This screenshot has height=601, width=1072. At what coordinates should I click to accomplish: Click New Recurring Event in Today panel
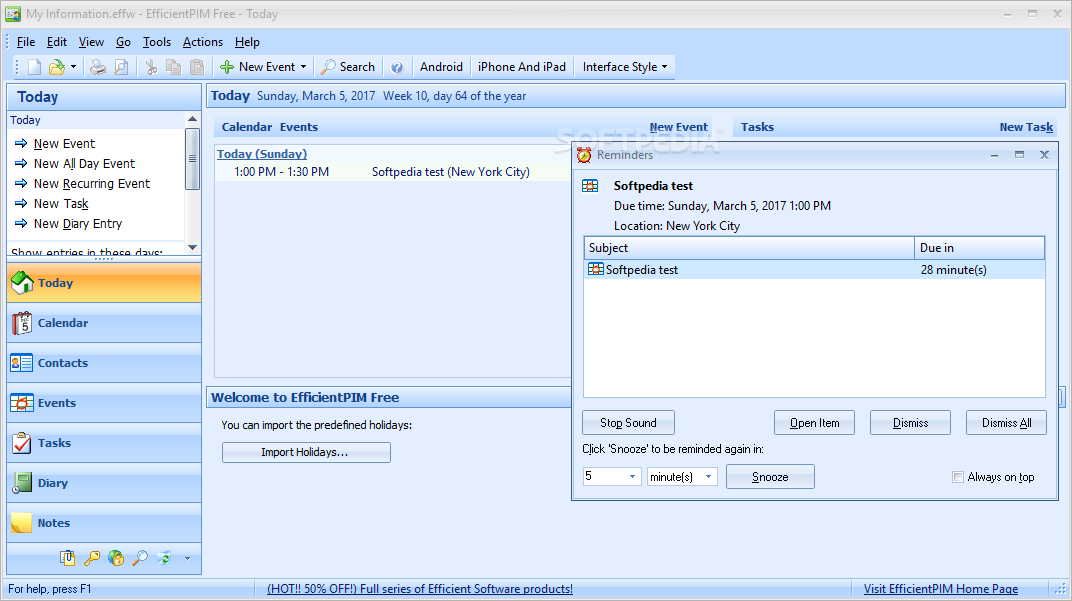coord(92,184)
